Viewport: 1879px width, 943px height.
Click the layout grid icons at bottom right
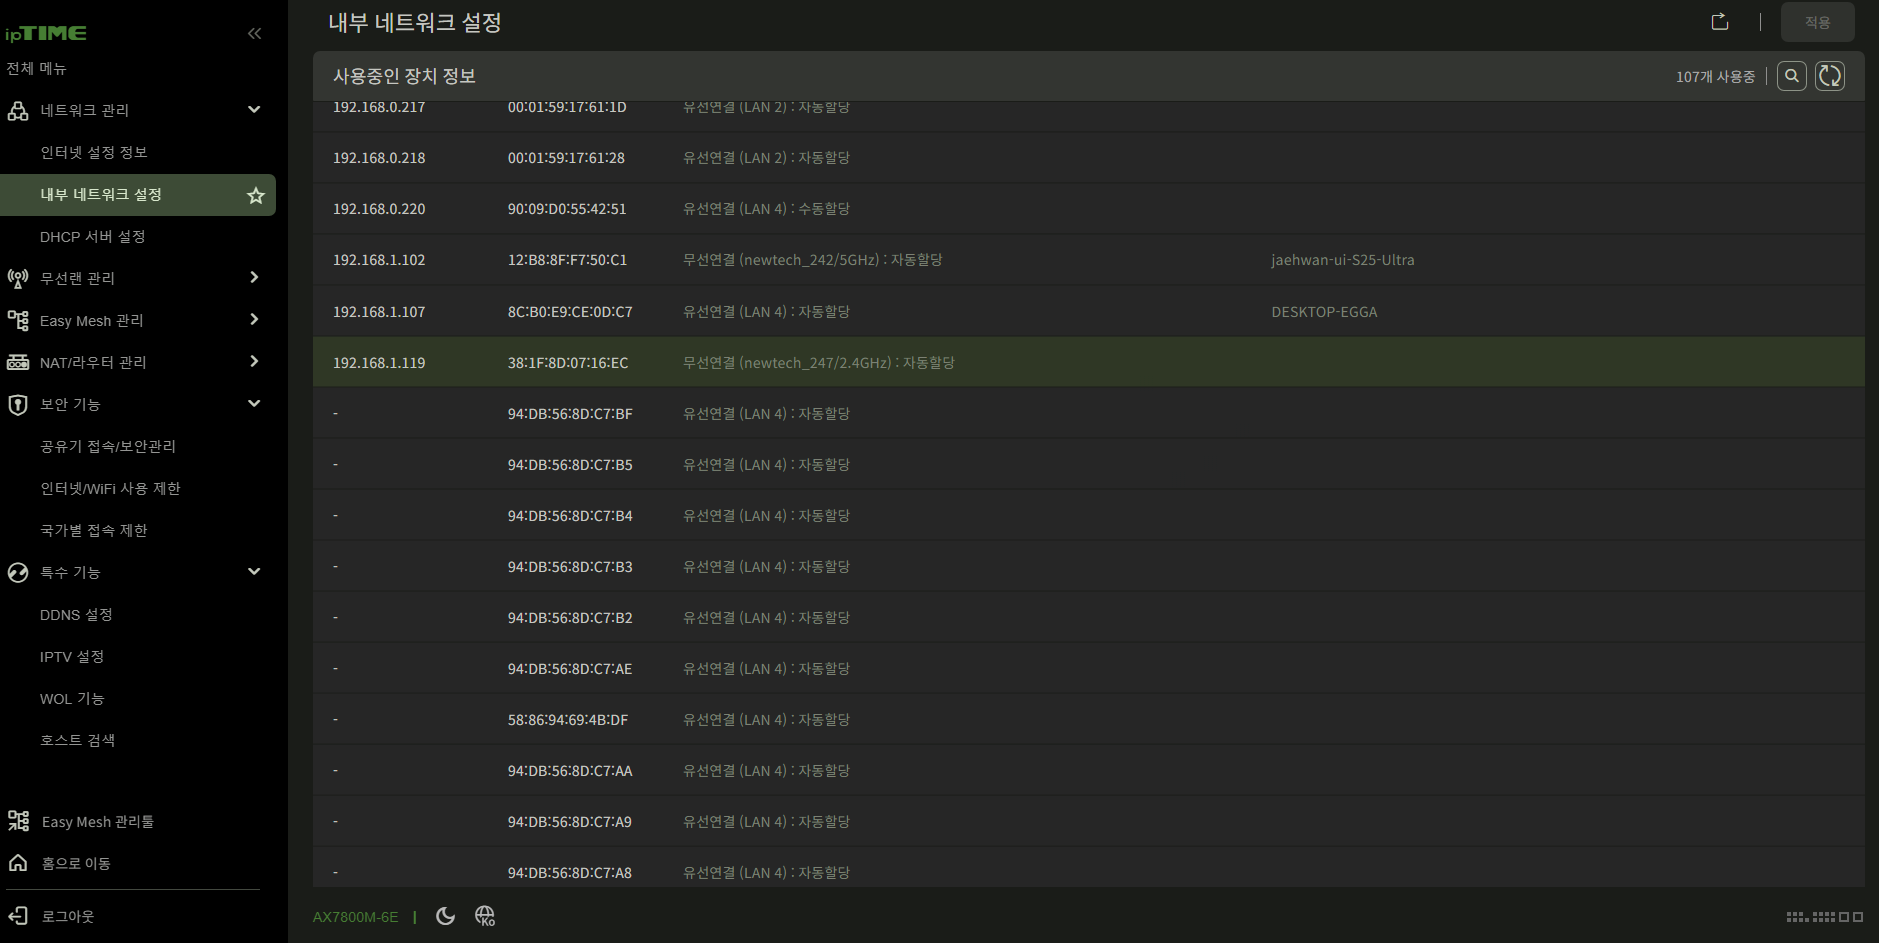pyautogui.click(x=1825, y=916)
